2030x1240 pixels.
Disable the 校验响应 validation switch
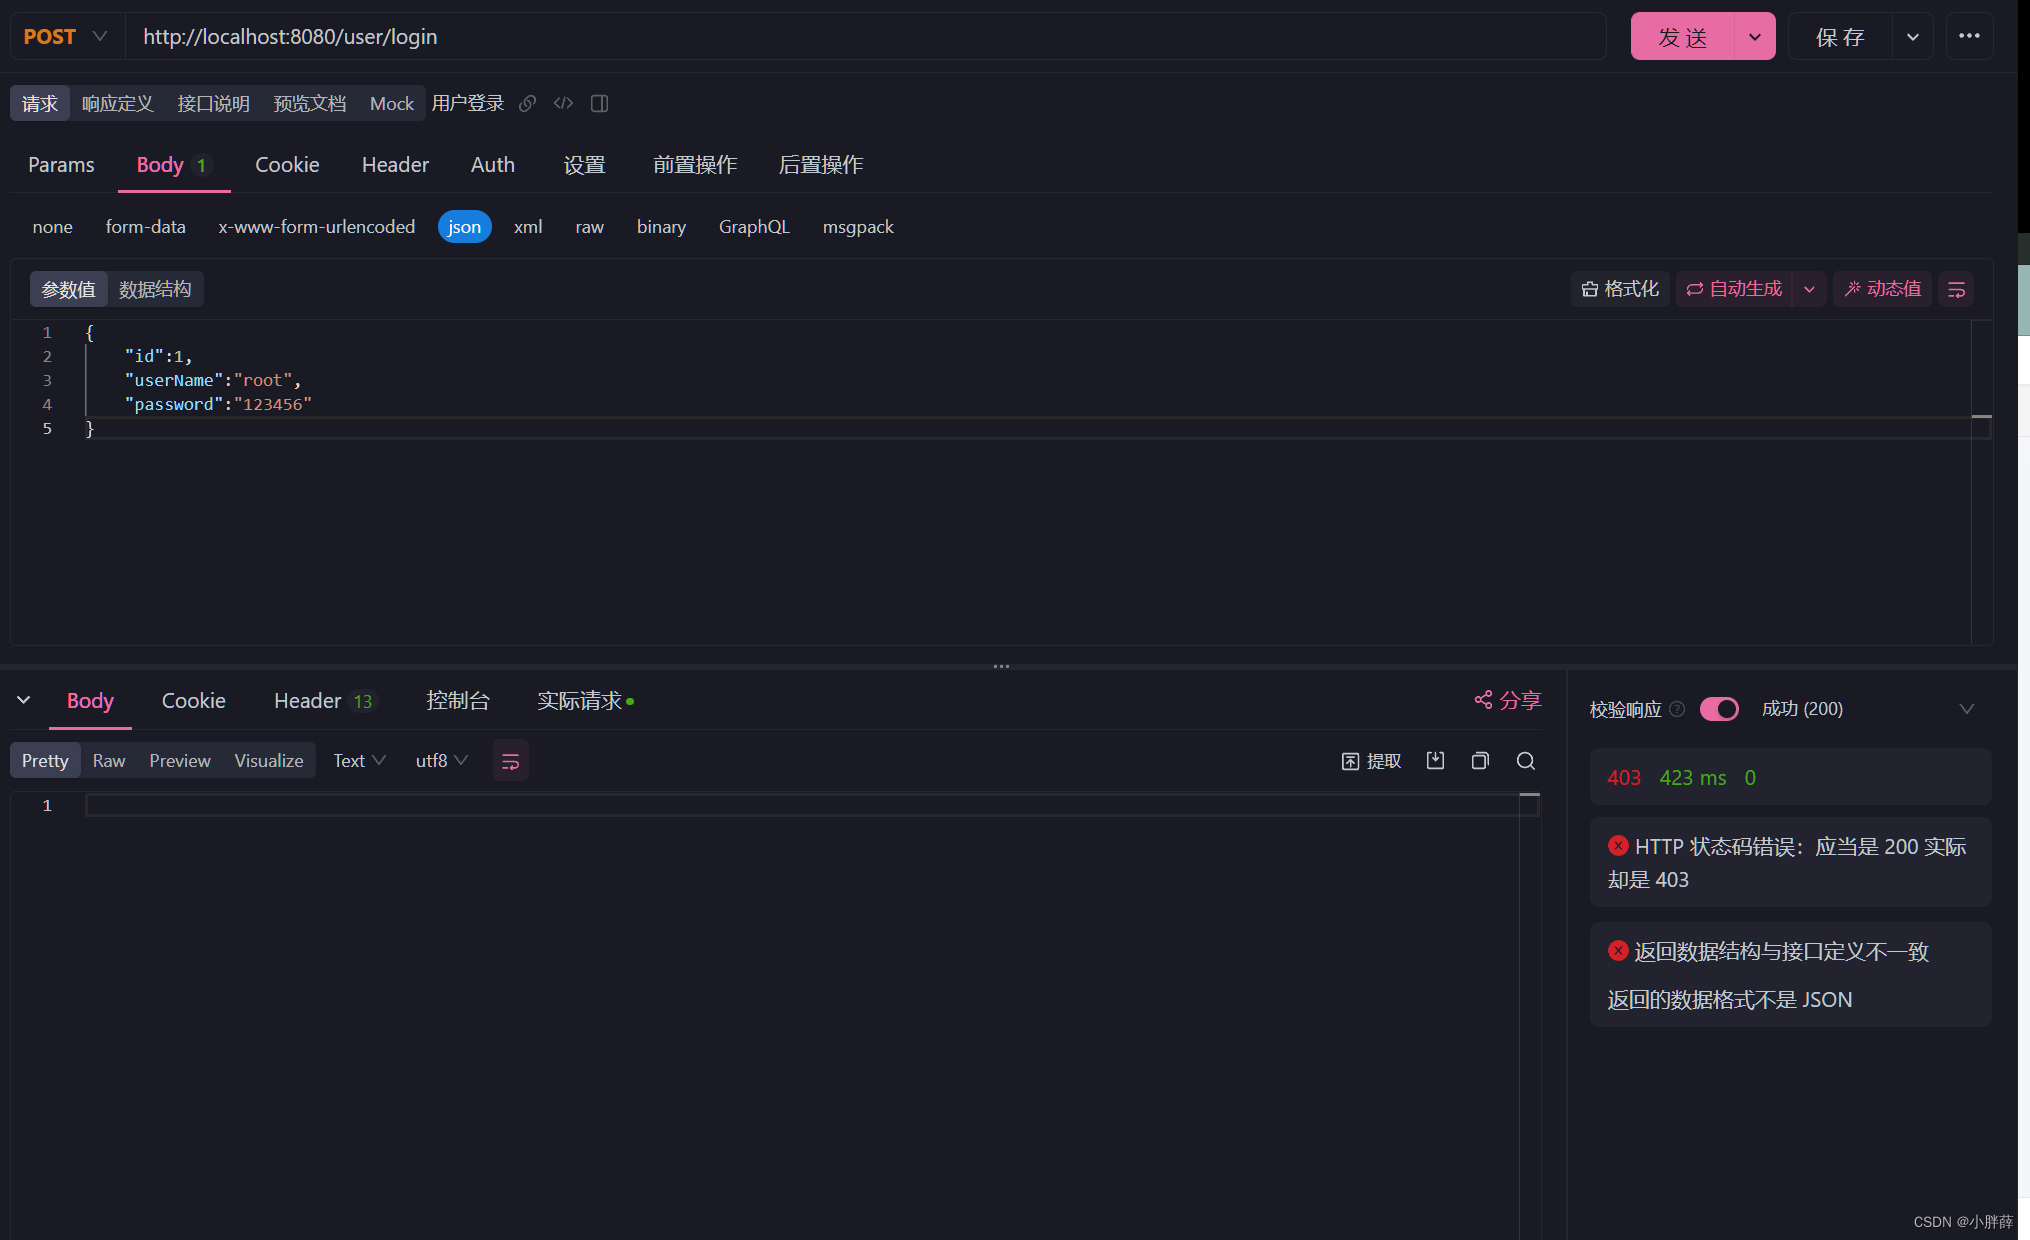click(x=1719, y=709)
